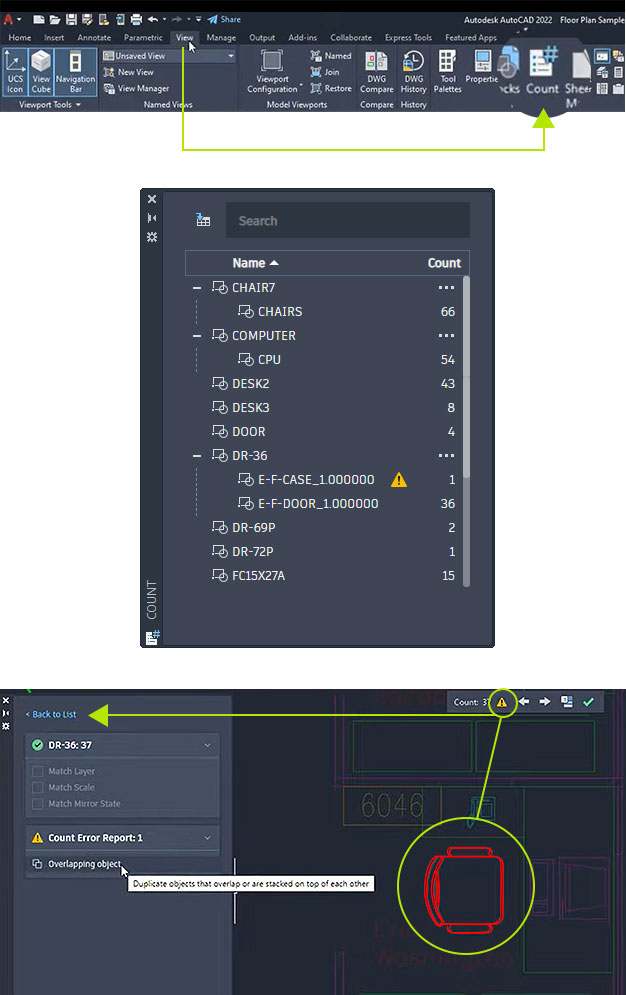The image size is (626, 995).
Task: Open the Tool Palettes
Action: 447,71
